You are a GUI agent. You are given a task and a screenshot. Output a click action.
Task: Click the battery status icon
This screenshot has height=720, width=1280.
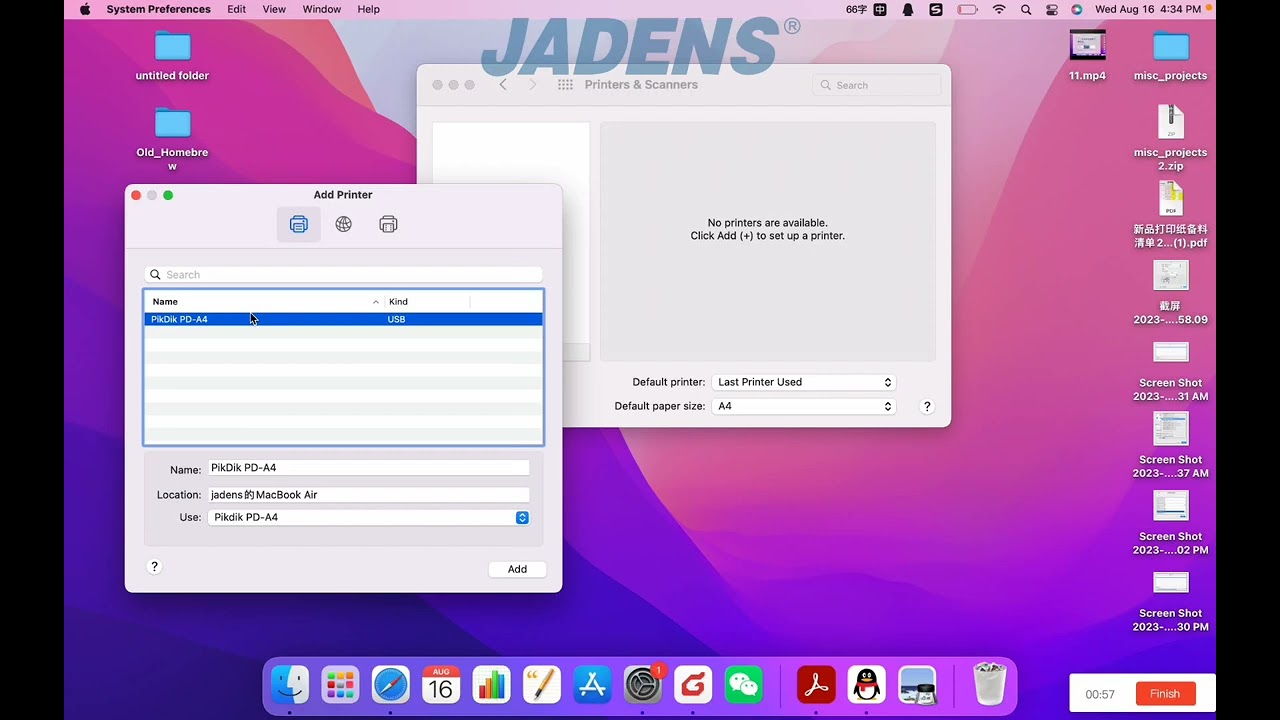click(x=967, y=9)
